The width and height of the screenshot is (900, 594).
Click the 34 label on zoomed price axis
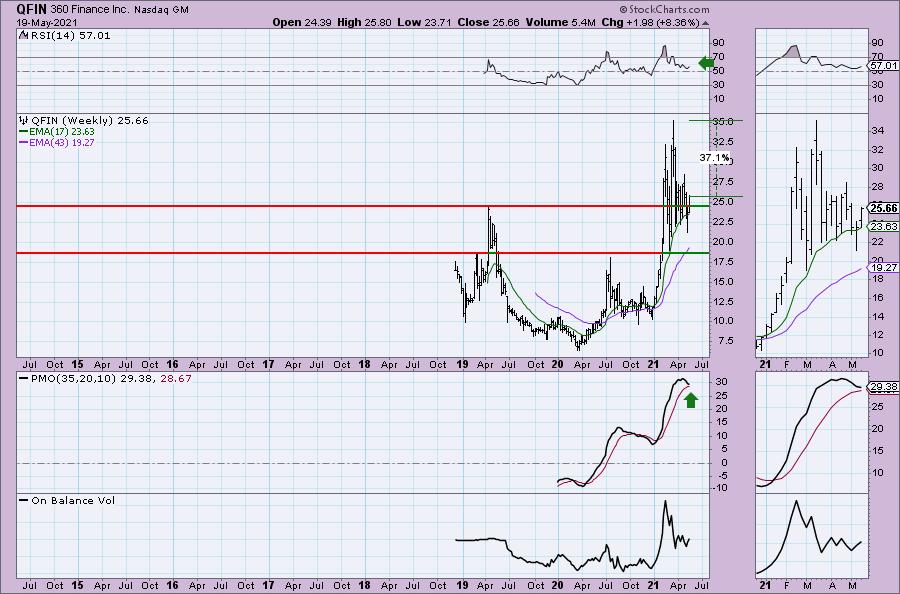pos(878,131)
